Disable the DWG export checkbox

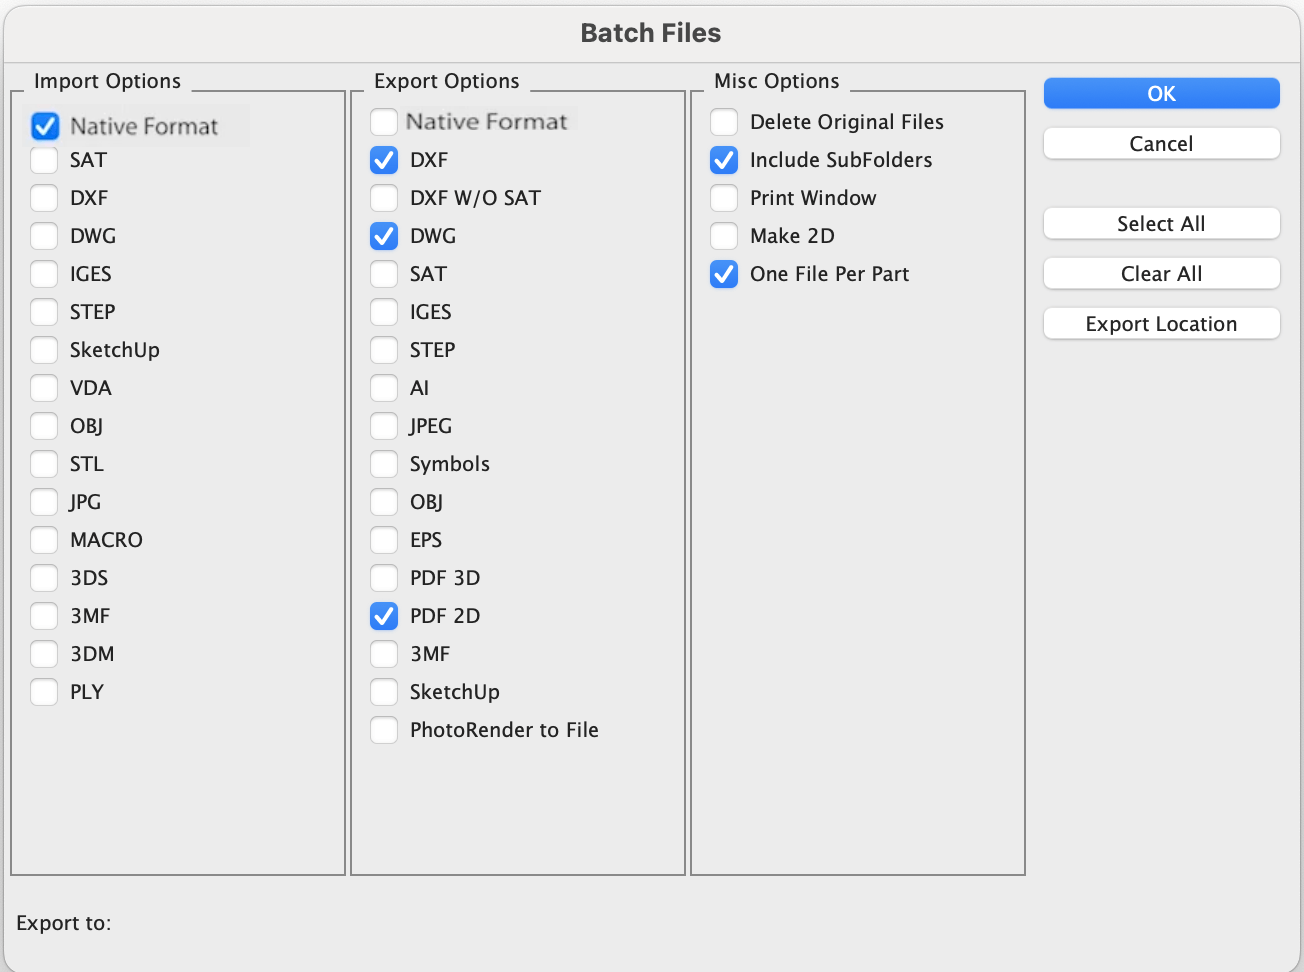[384, 236]
